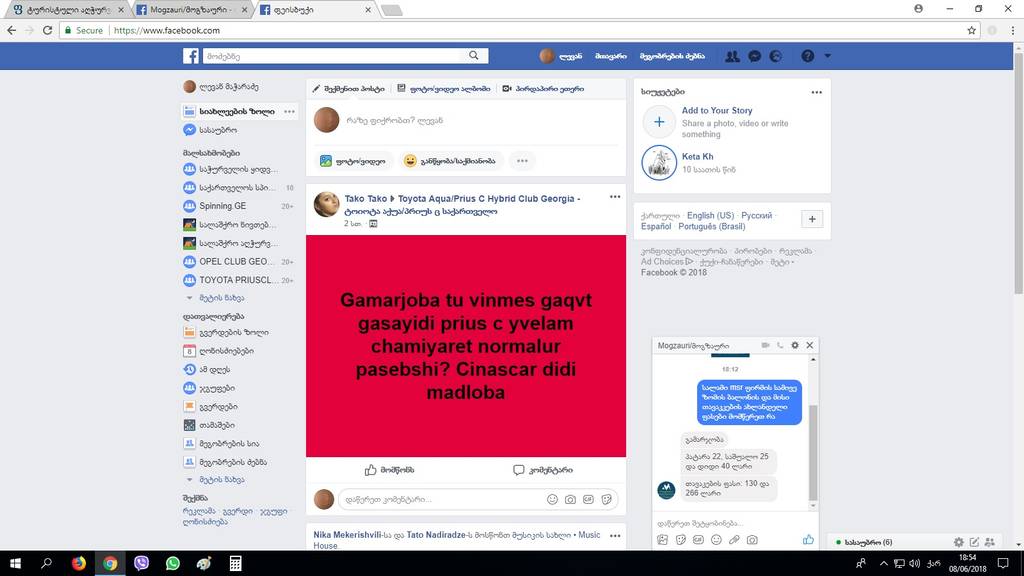
Task: Open the GIF picker in the chat window
Action: 700,538
